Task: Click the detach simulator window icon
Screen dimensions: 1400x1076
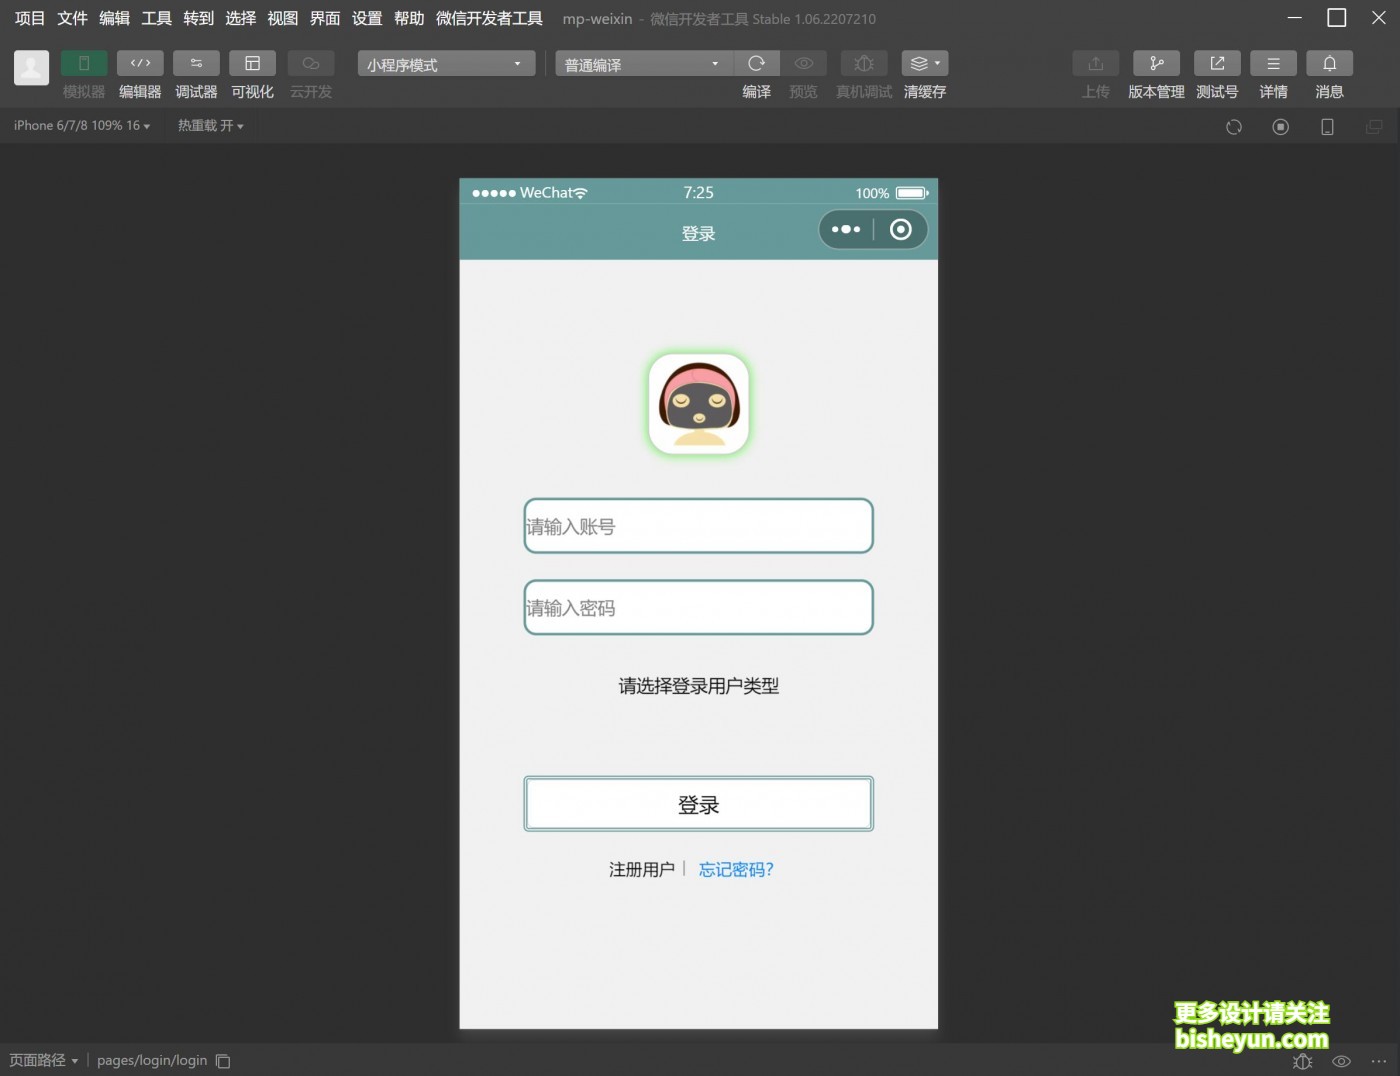Action: coord(1375,127)
